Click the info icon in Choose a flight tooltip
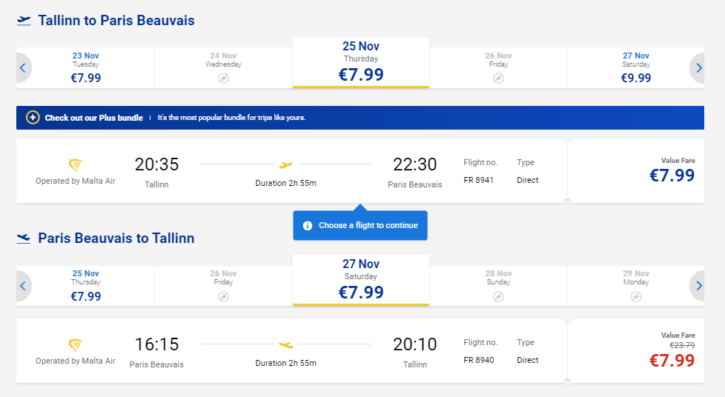 [x=307, y=226]
